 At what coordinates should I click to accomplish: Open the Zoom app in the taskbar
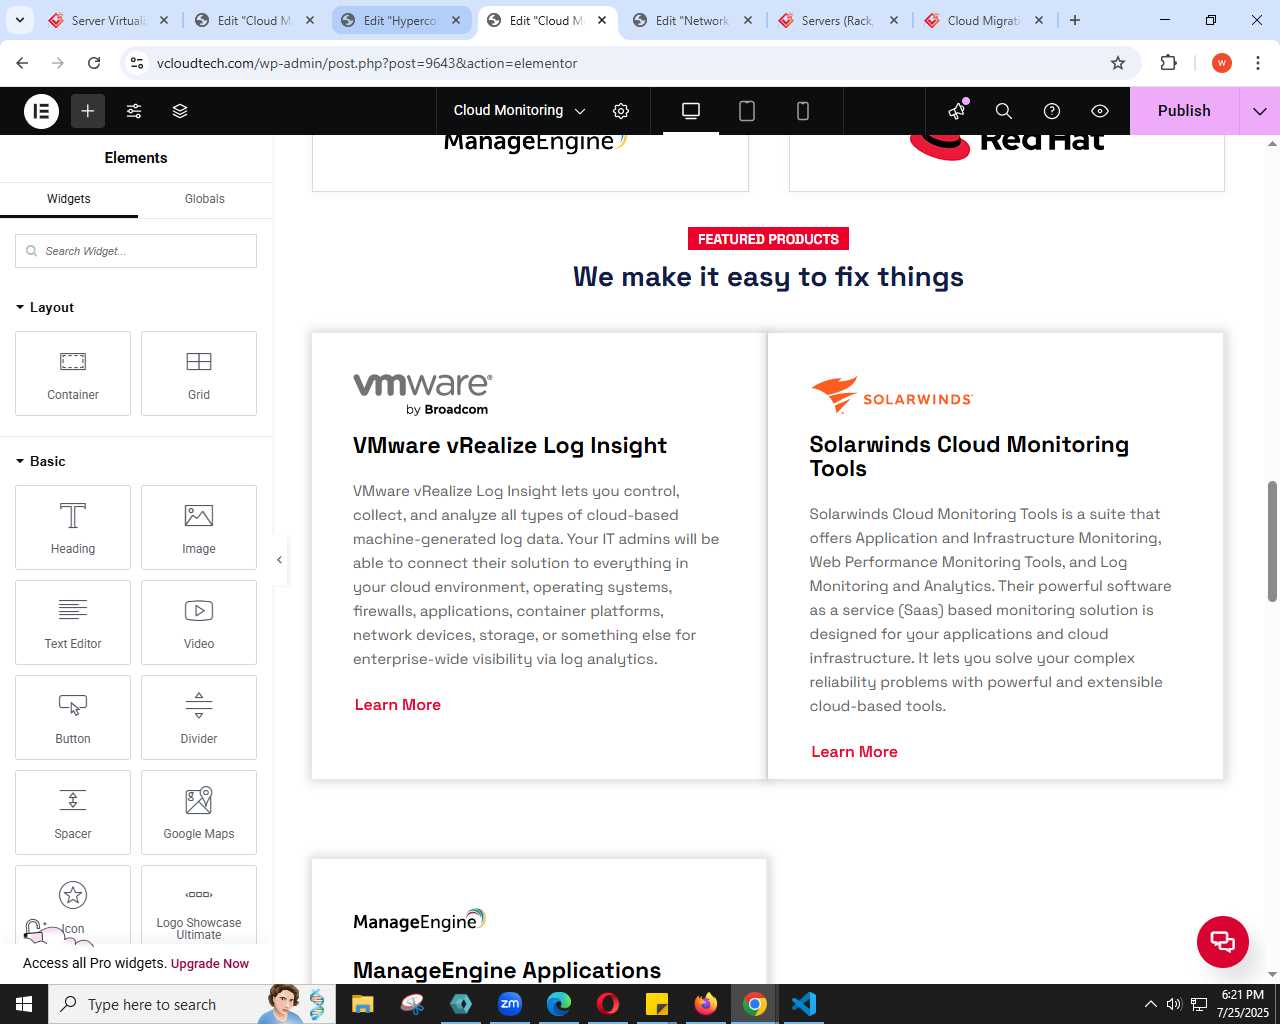click(x=510, y=1004)
